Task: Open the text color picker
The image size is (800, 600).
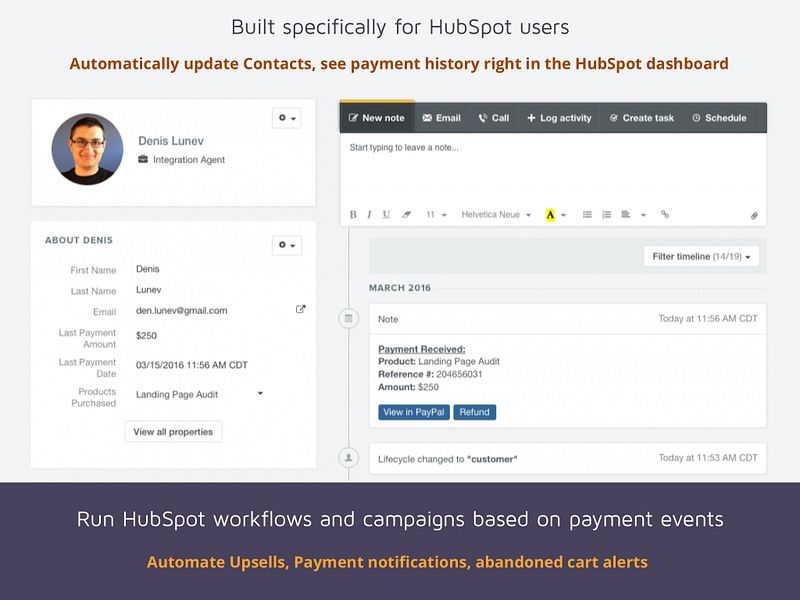Action: point(551,213)
